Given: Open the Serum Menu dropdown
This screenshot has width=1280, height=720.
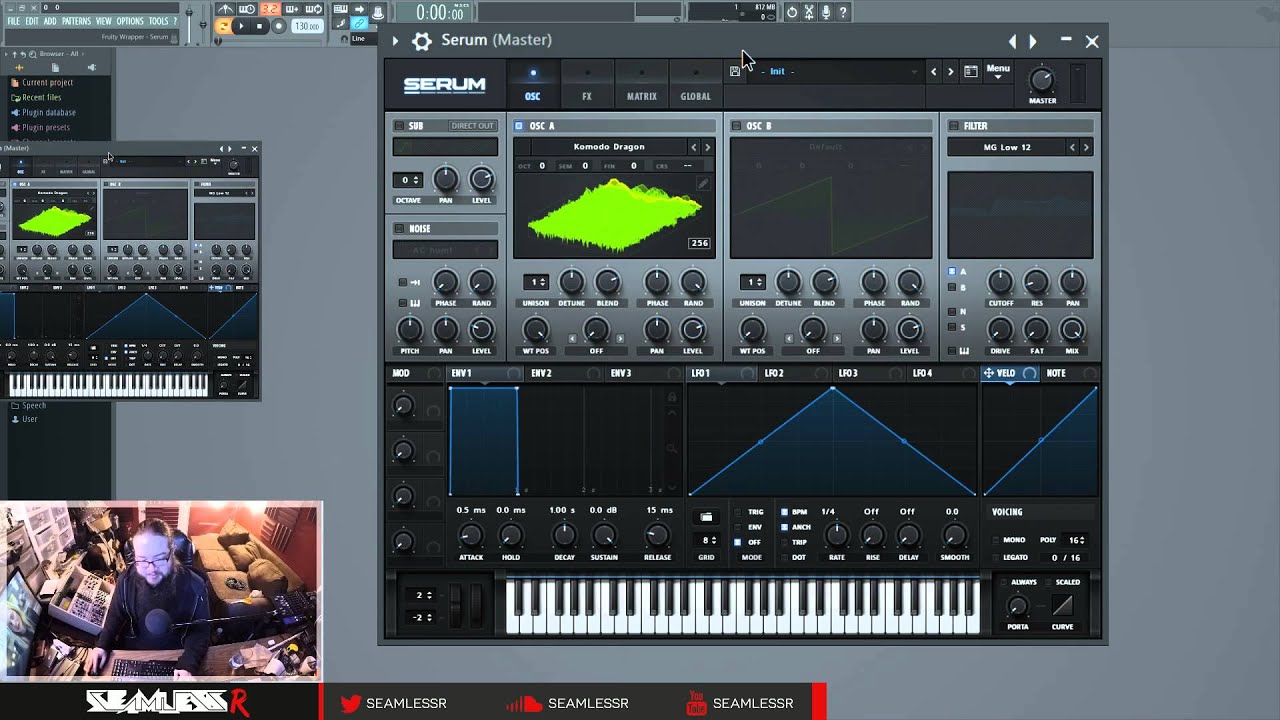Looking at the screenshot, I should pyautogui.click(x=998, y=71).
